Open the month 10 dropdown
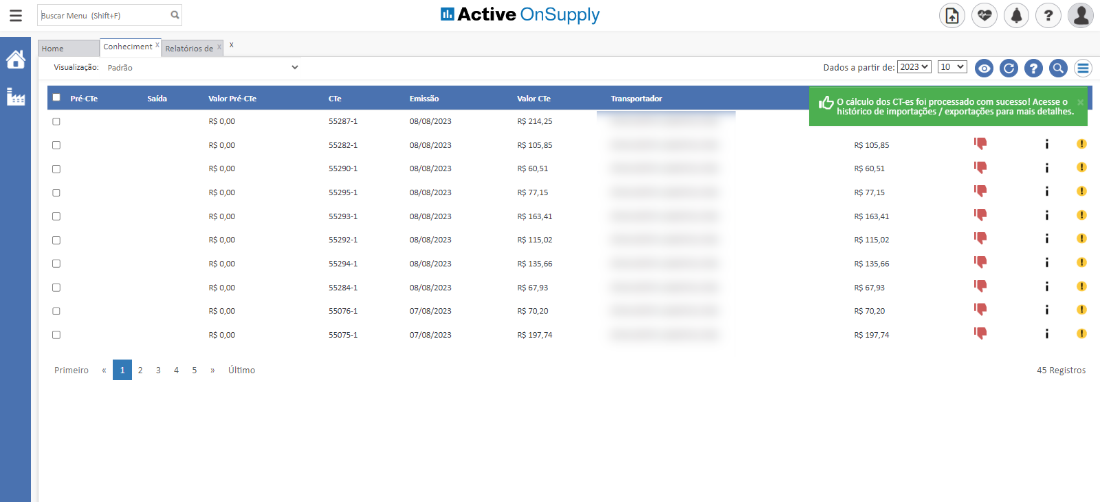Screen dimensions: 1100x502 (952, 67)
